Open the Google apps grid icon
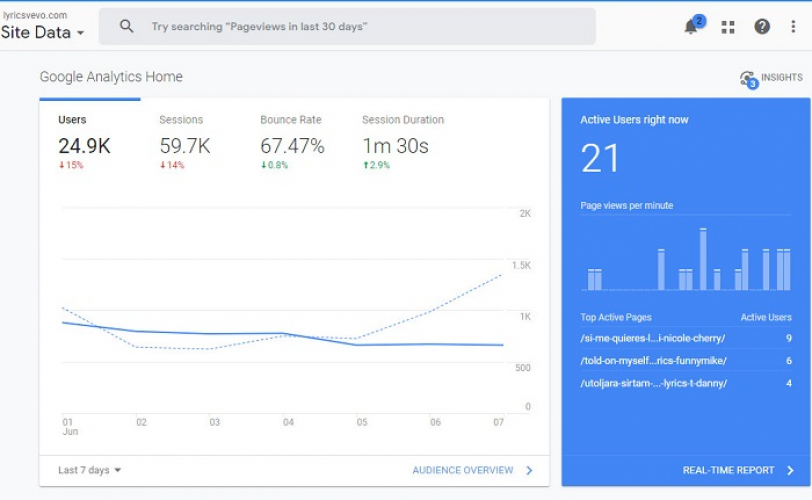Screen dimensions: 812x500 click(728, 27)
